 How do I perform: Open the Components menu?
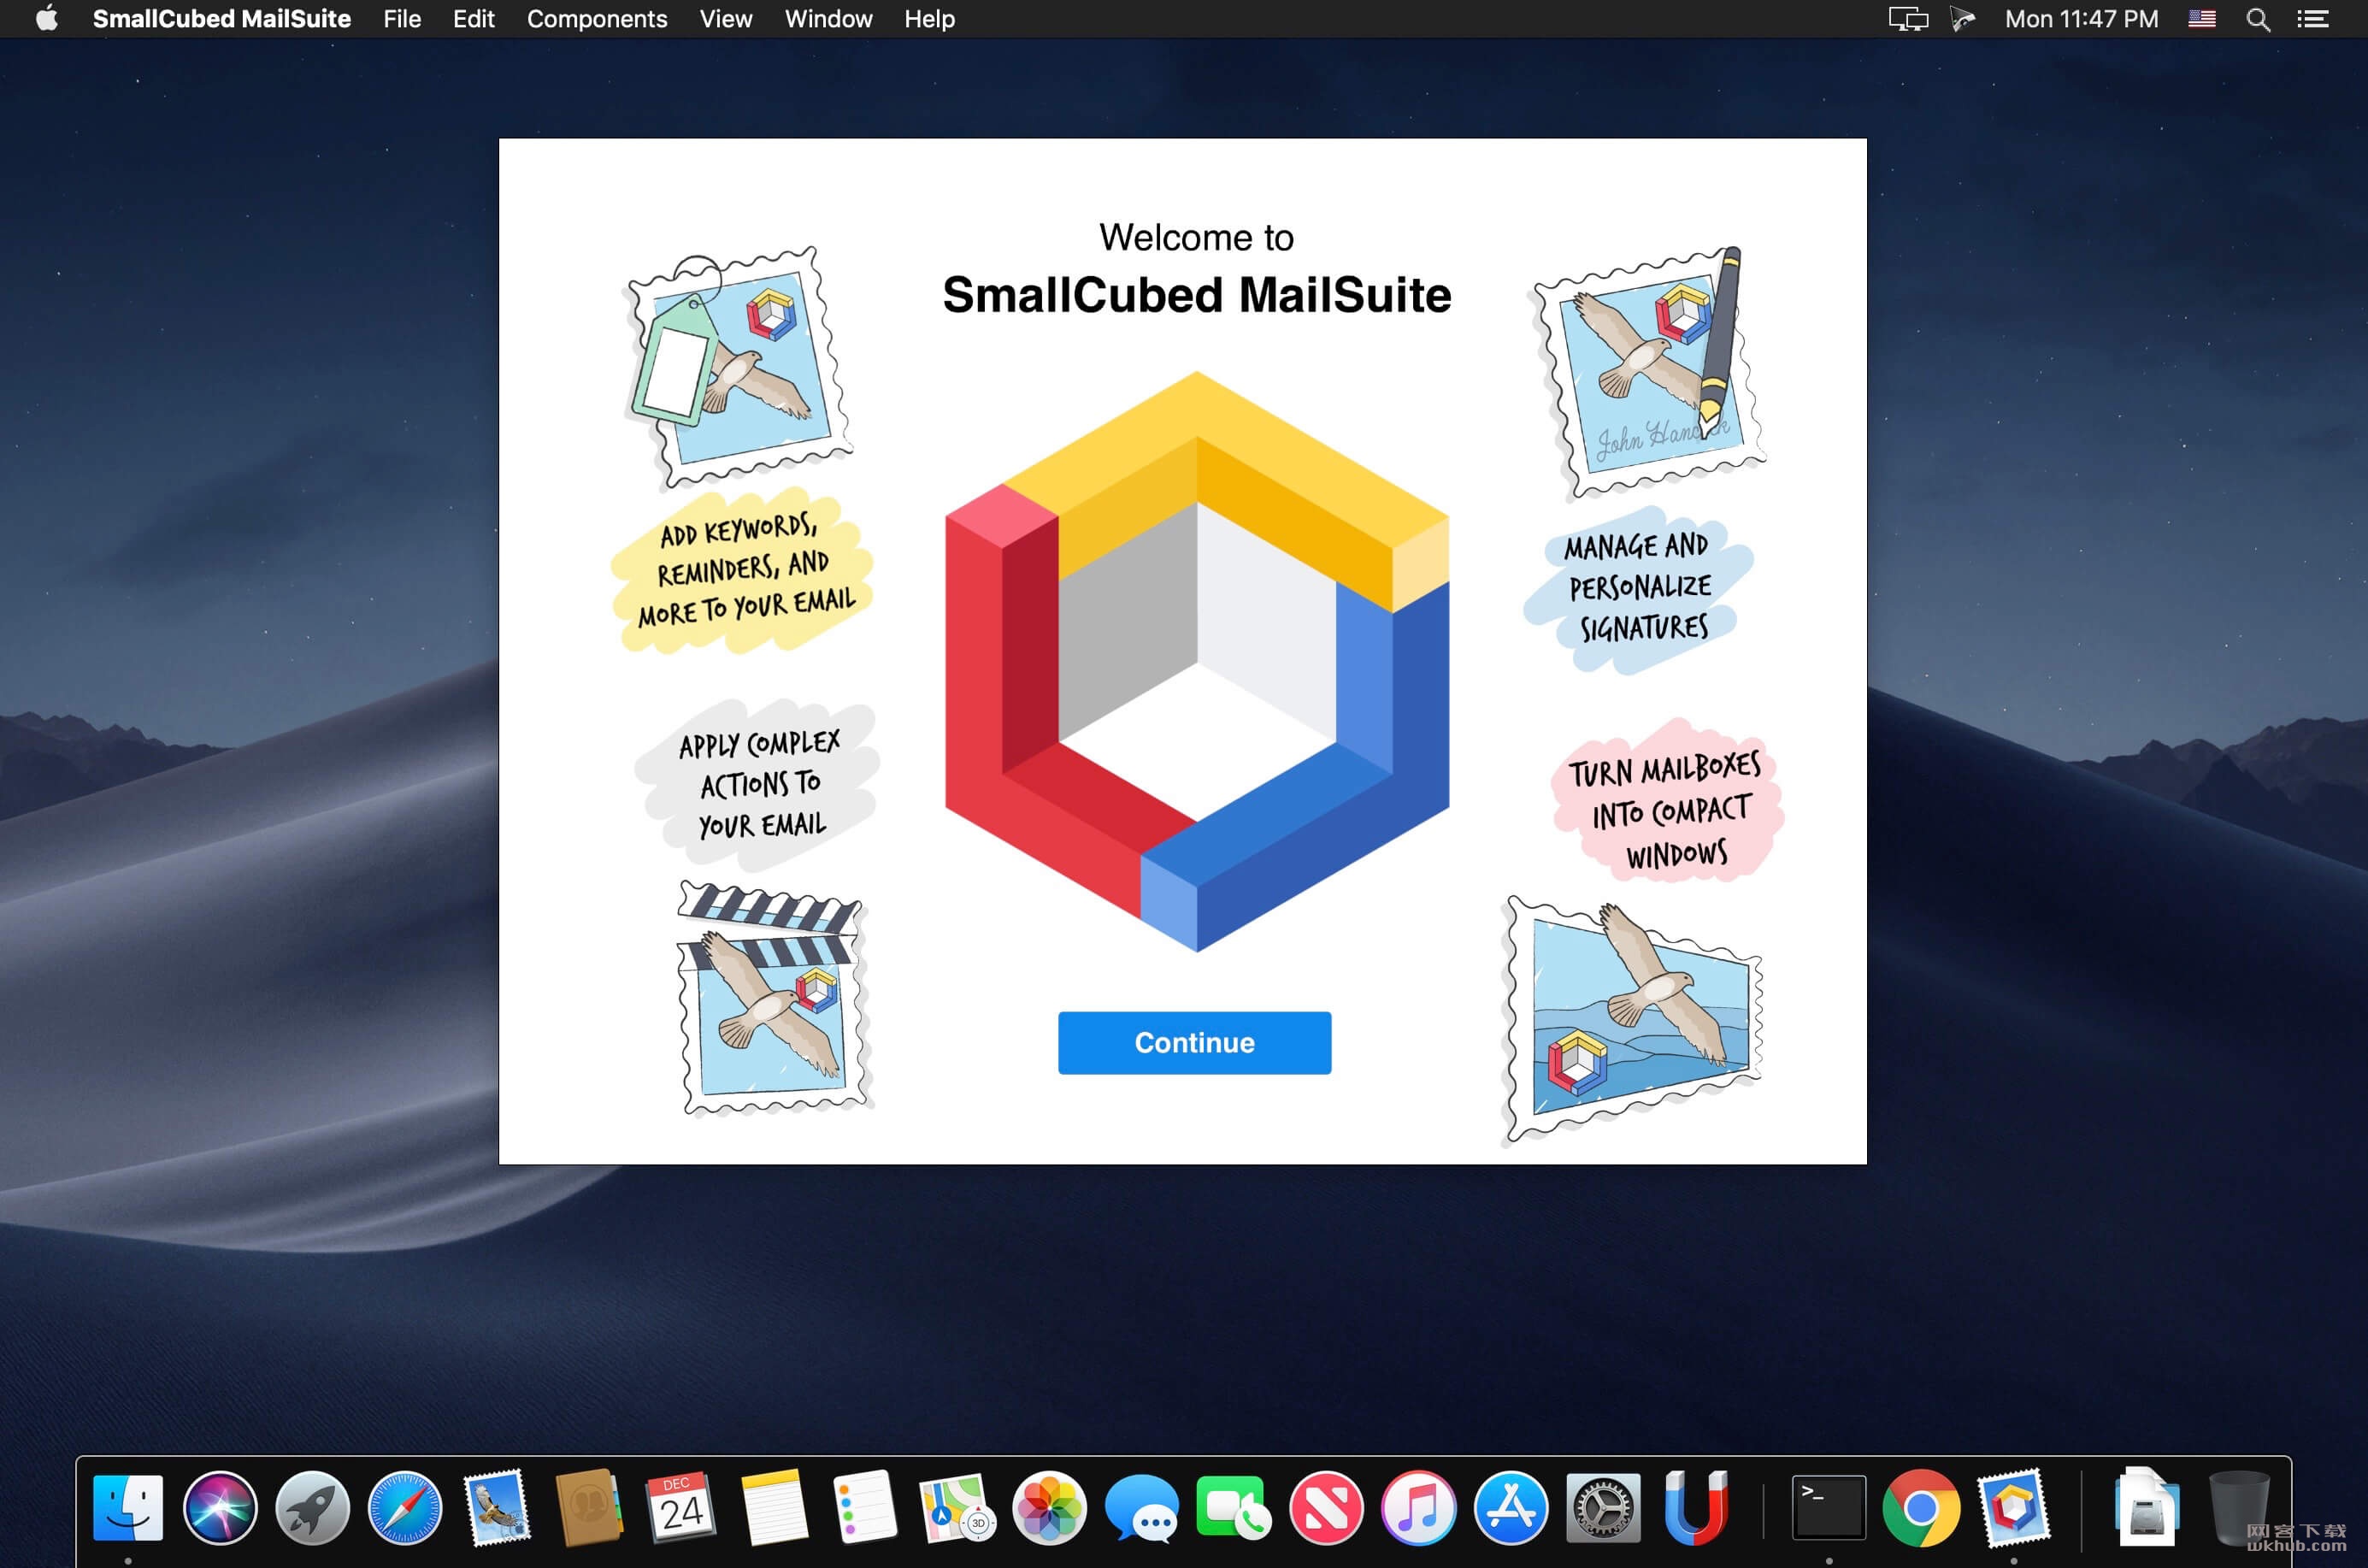[x=597, y=19]
